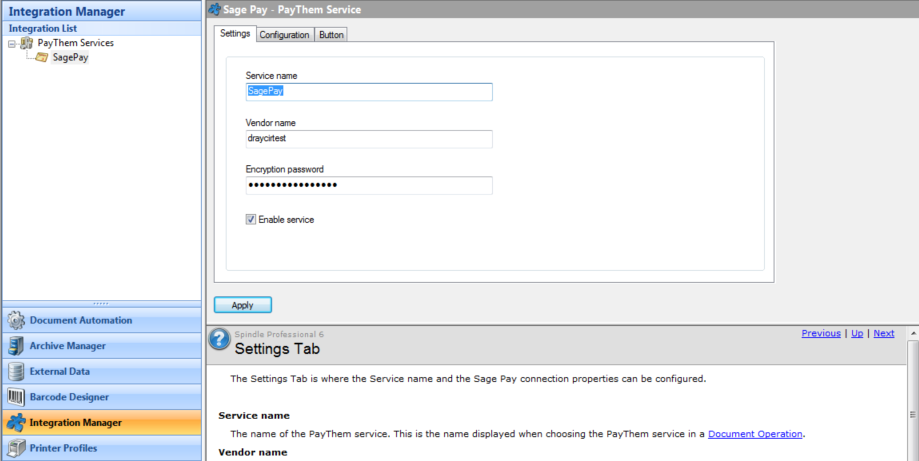Click the bold Vendor name help heading

click(253, 453)
